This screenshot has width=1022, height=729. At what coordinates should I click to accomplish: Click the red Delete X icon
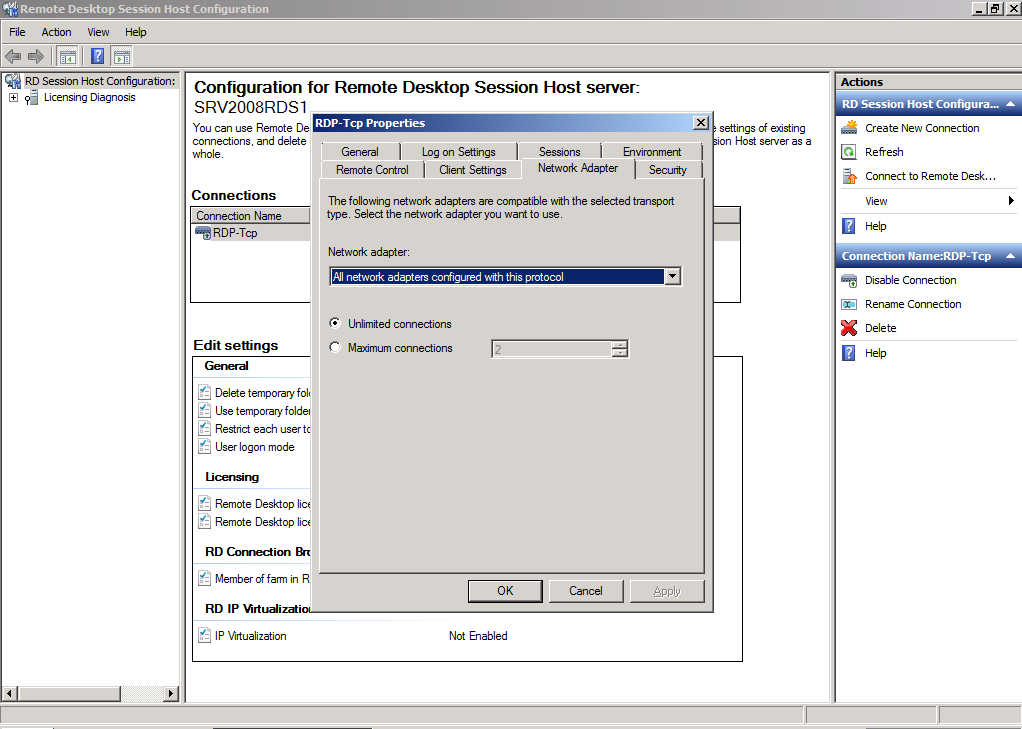click(849, 328)
